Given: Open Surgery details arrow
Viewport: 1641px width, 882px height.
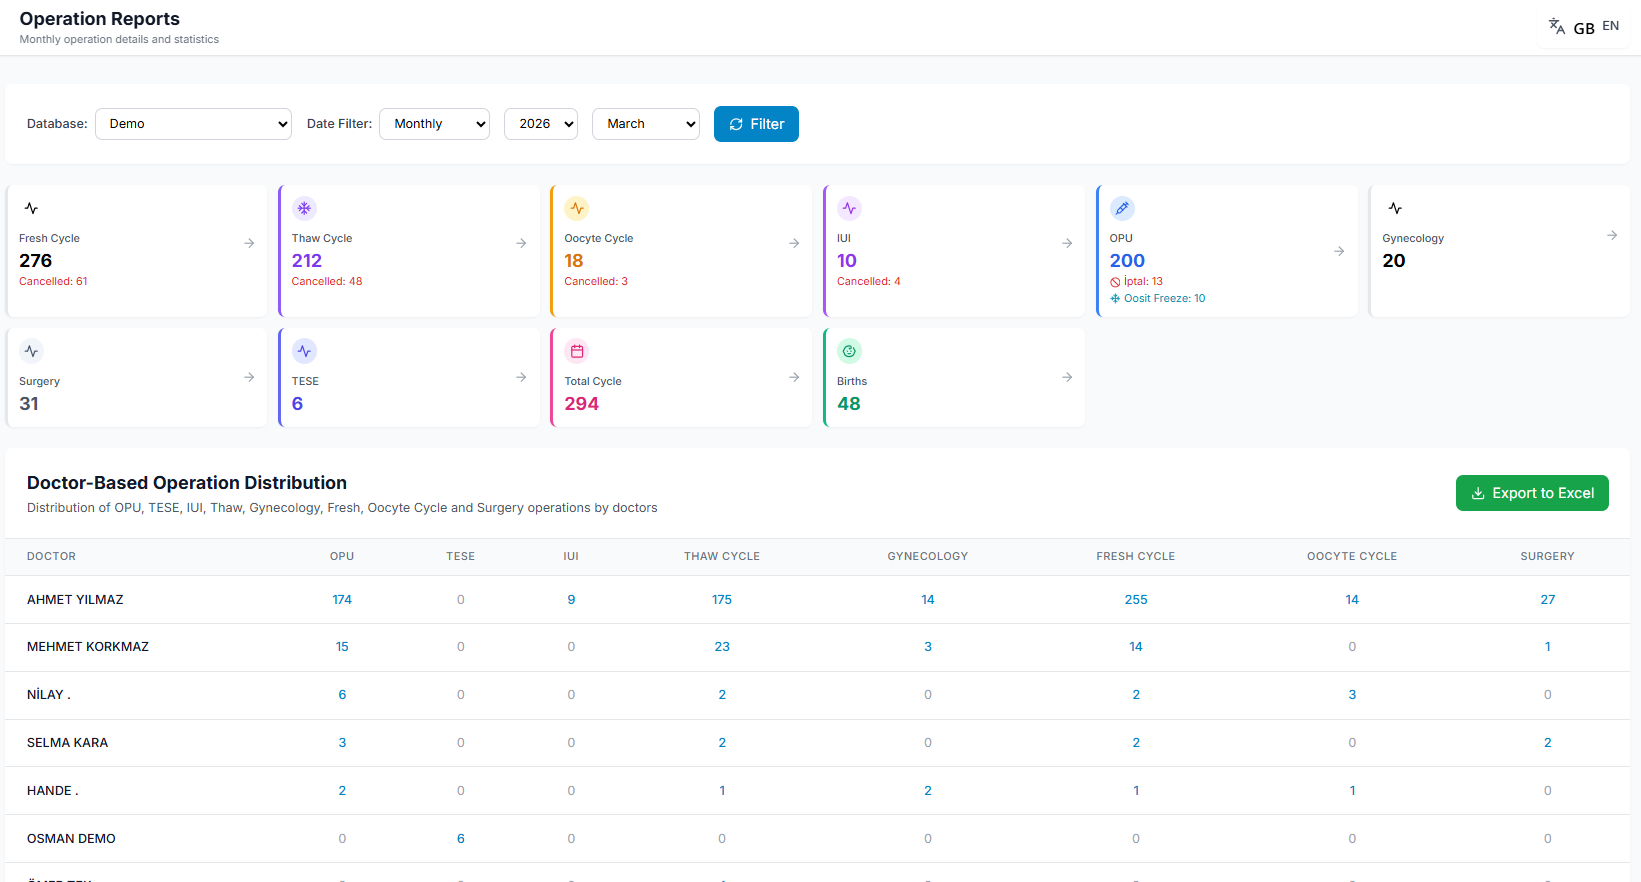Looking at the screenshot, I should [249, 377].
